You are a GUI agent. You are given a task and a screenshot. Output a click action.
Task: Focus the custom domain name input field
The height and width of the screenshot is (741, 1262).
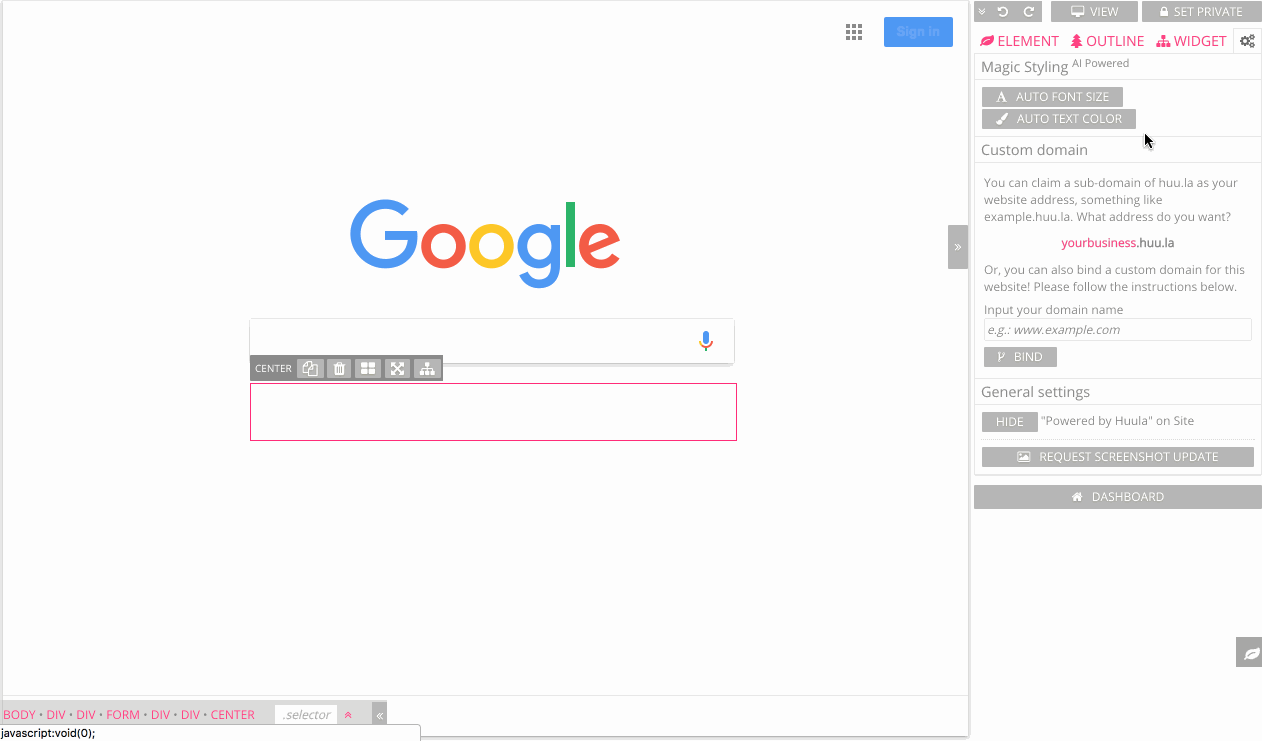tap(1118, 330)
